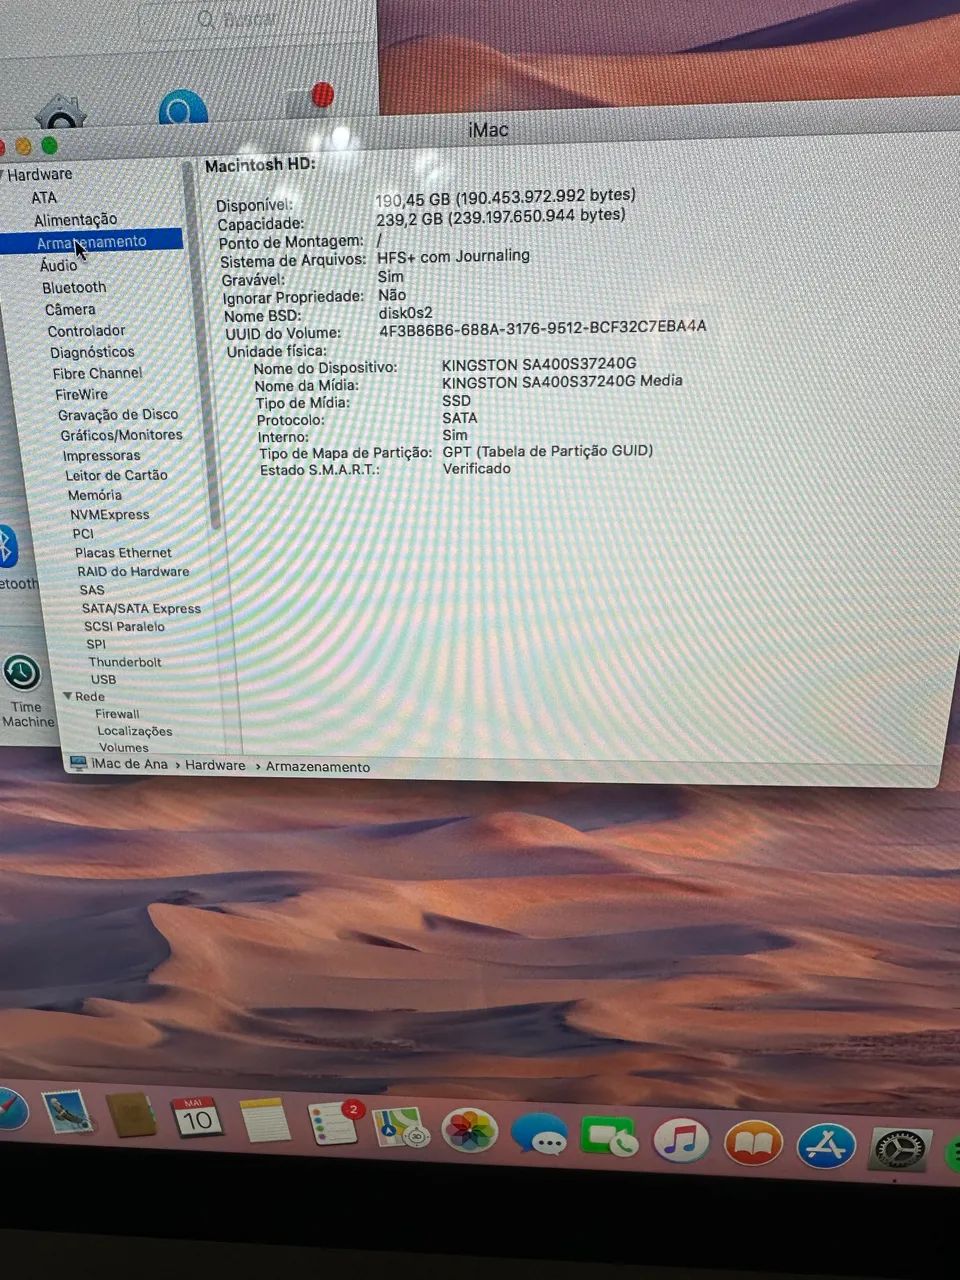Open Spotlight pane in System Preferences

pos(183,107)
